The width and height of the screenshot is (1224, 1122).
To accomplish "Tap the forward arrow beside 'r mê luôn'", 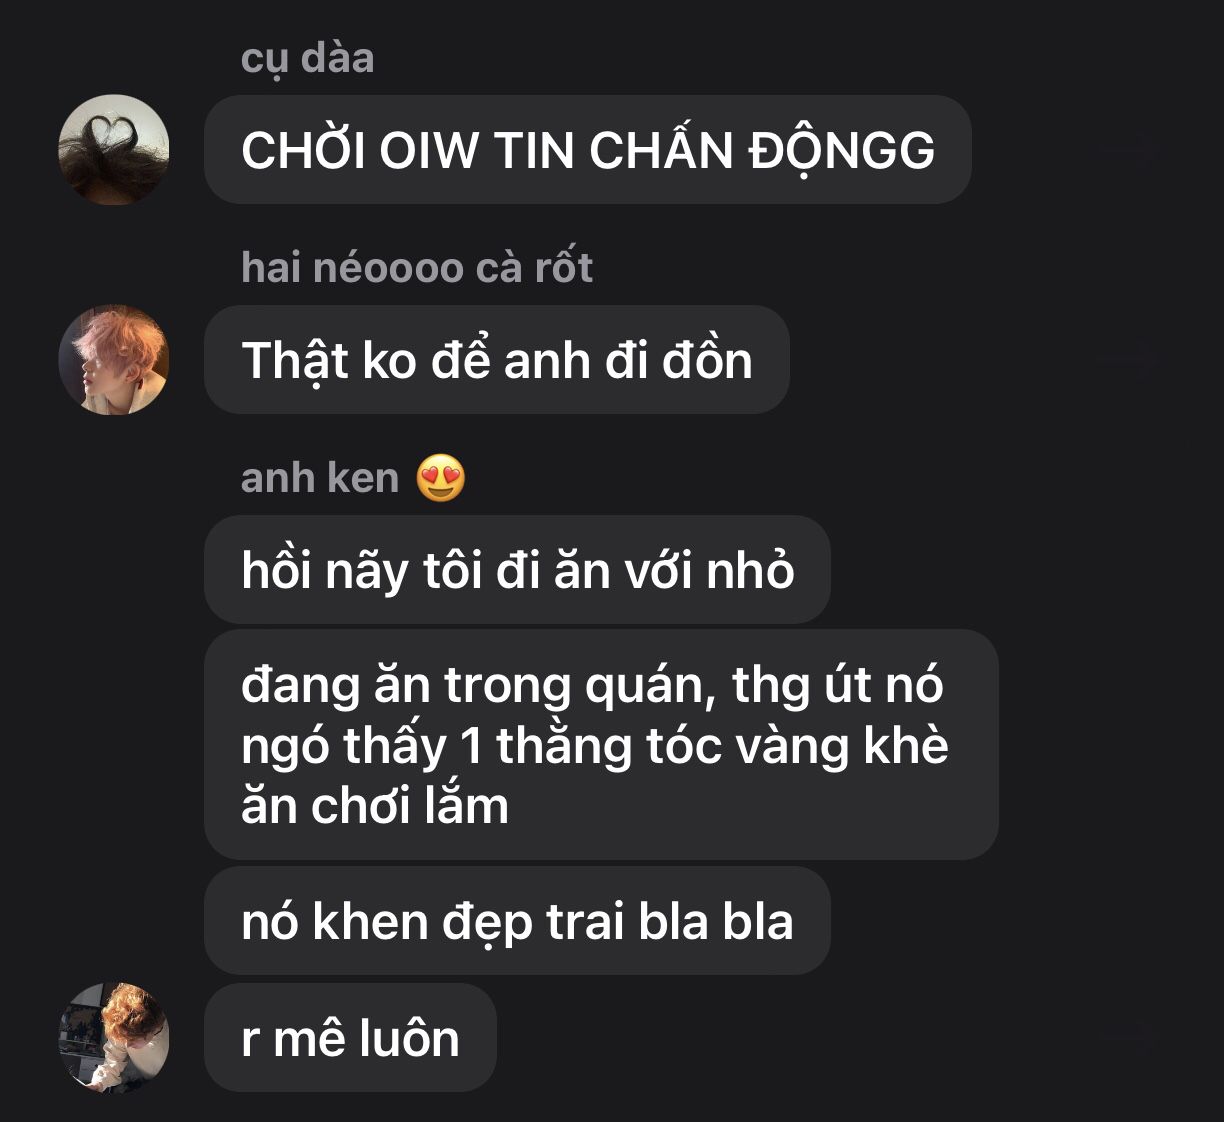I will pyautogui.click(x=1127, y=1037).
